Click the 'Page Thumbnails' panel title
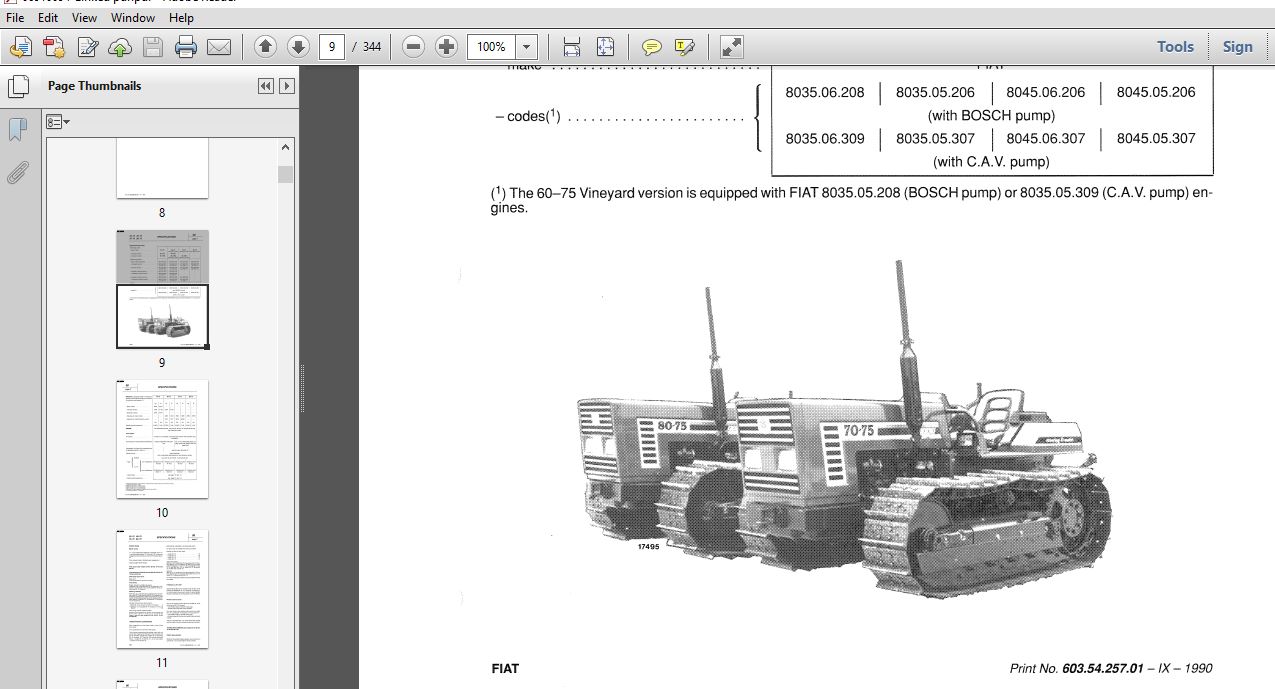This screenshot has width=1275, height=689. point(94,86)
